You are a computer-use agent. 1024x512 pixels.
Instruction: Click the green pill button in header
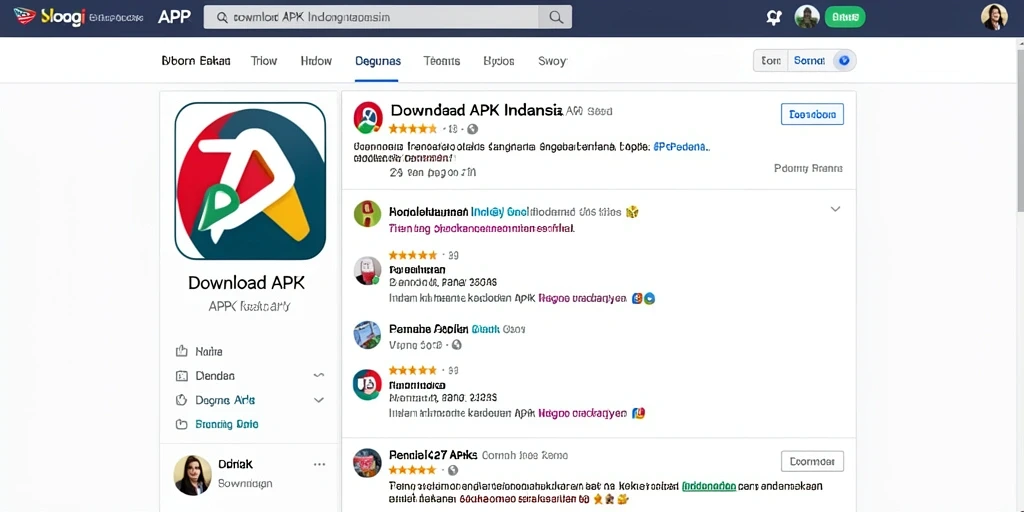[x=845, y=18]
